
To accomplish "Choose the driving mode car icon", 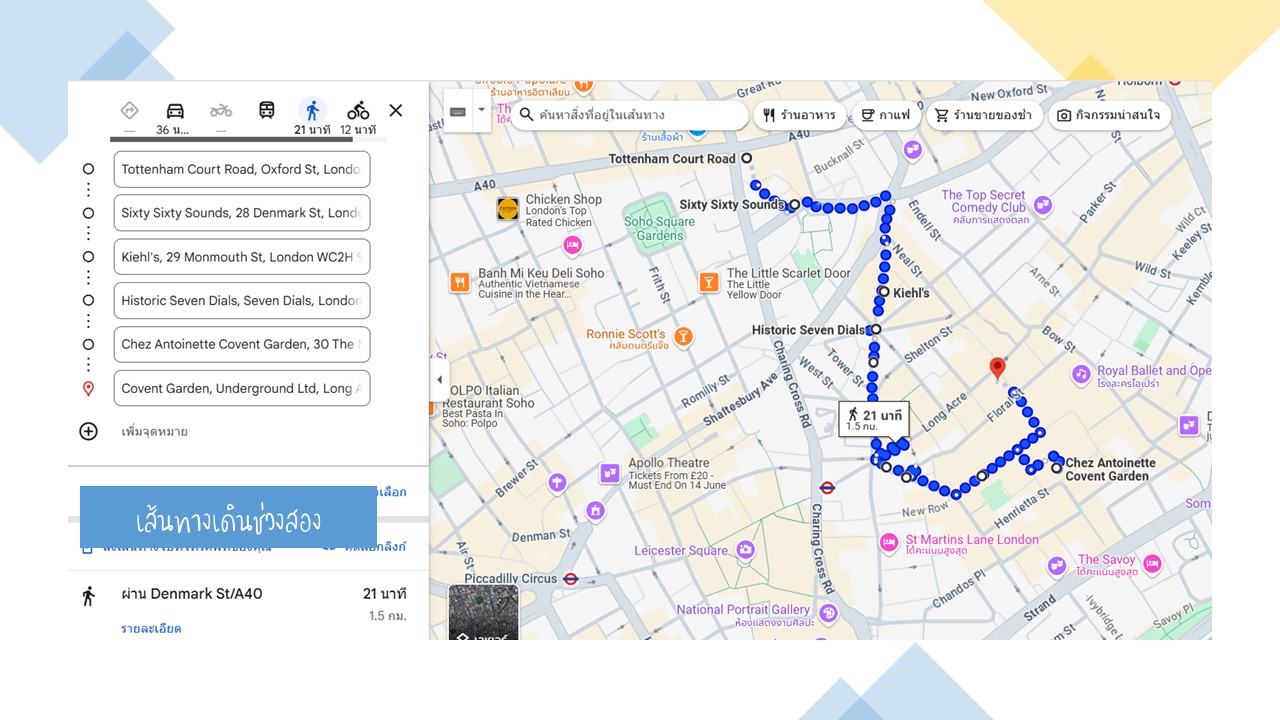I will [x=175, y=111].
